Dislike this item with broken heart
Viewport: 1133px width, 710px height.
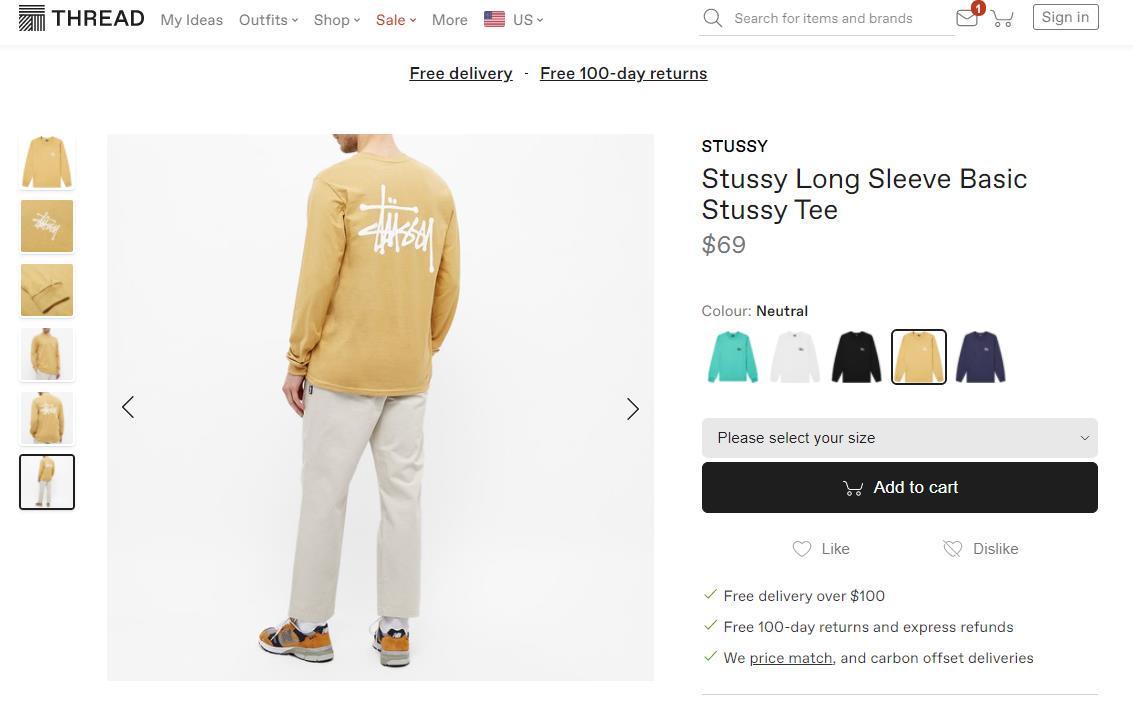click(952, 548)
